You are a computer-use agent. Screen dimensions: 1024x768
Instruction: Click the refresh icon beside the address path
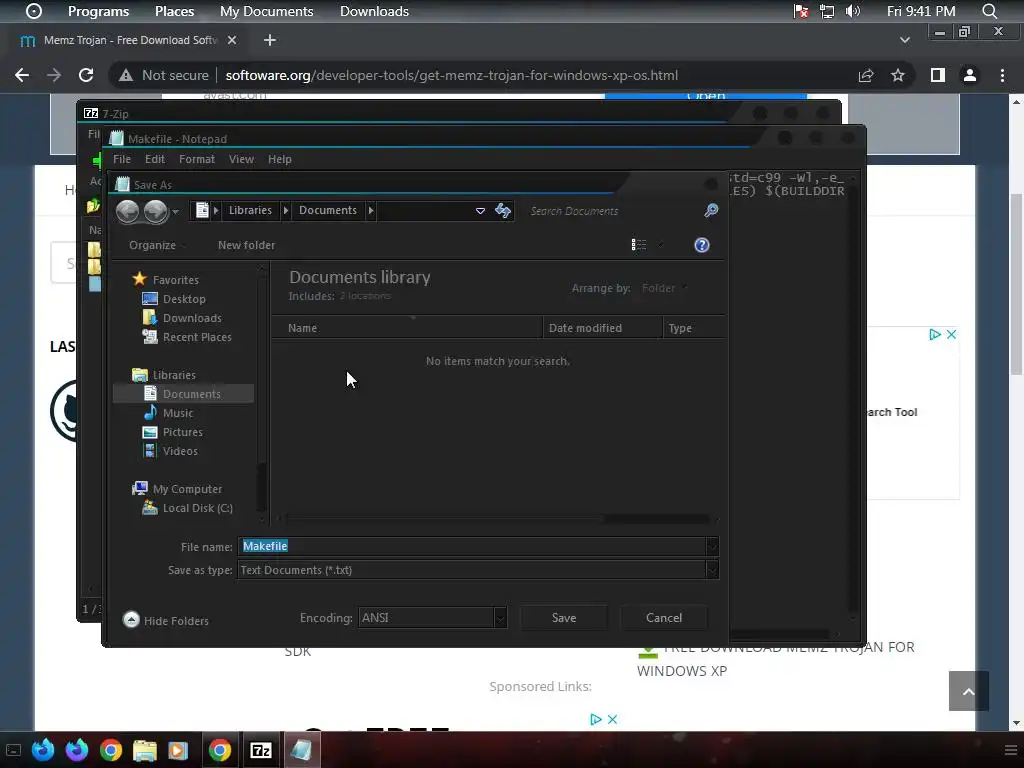[503, 210]
